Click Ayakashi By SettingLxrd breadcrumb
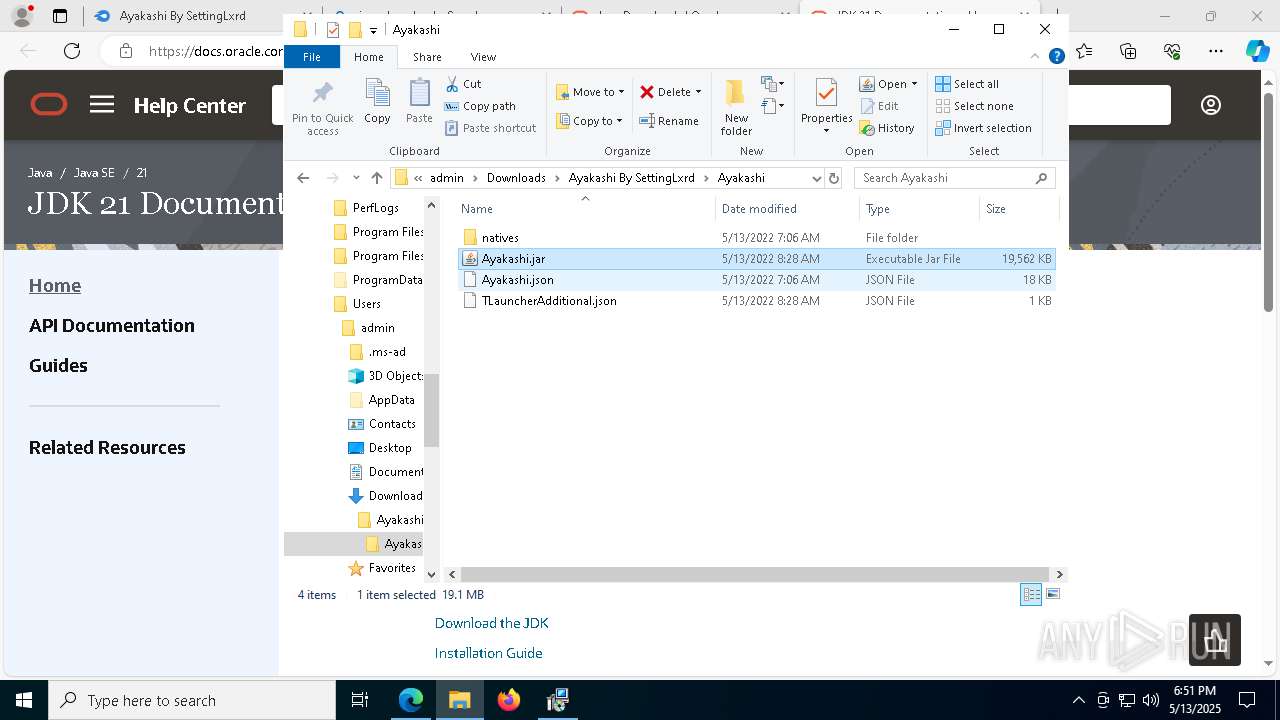The image size is (1280, 720). [x=631, y=178]
